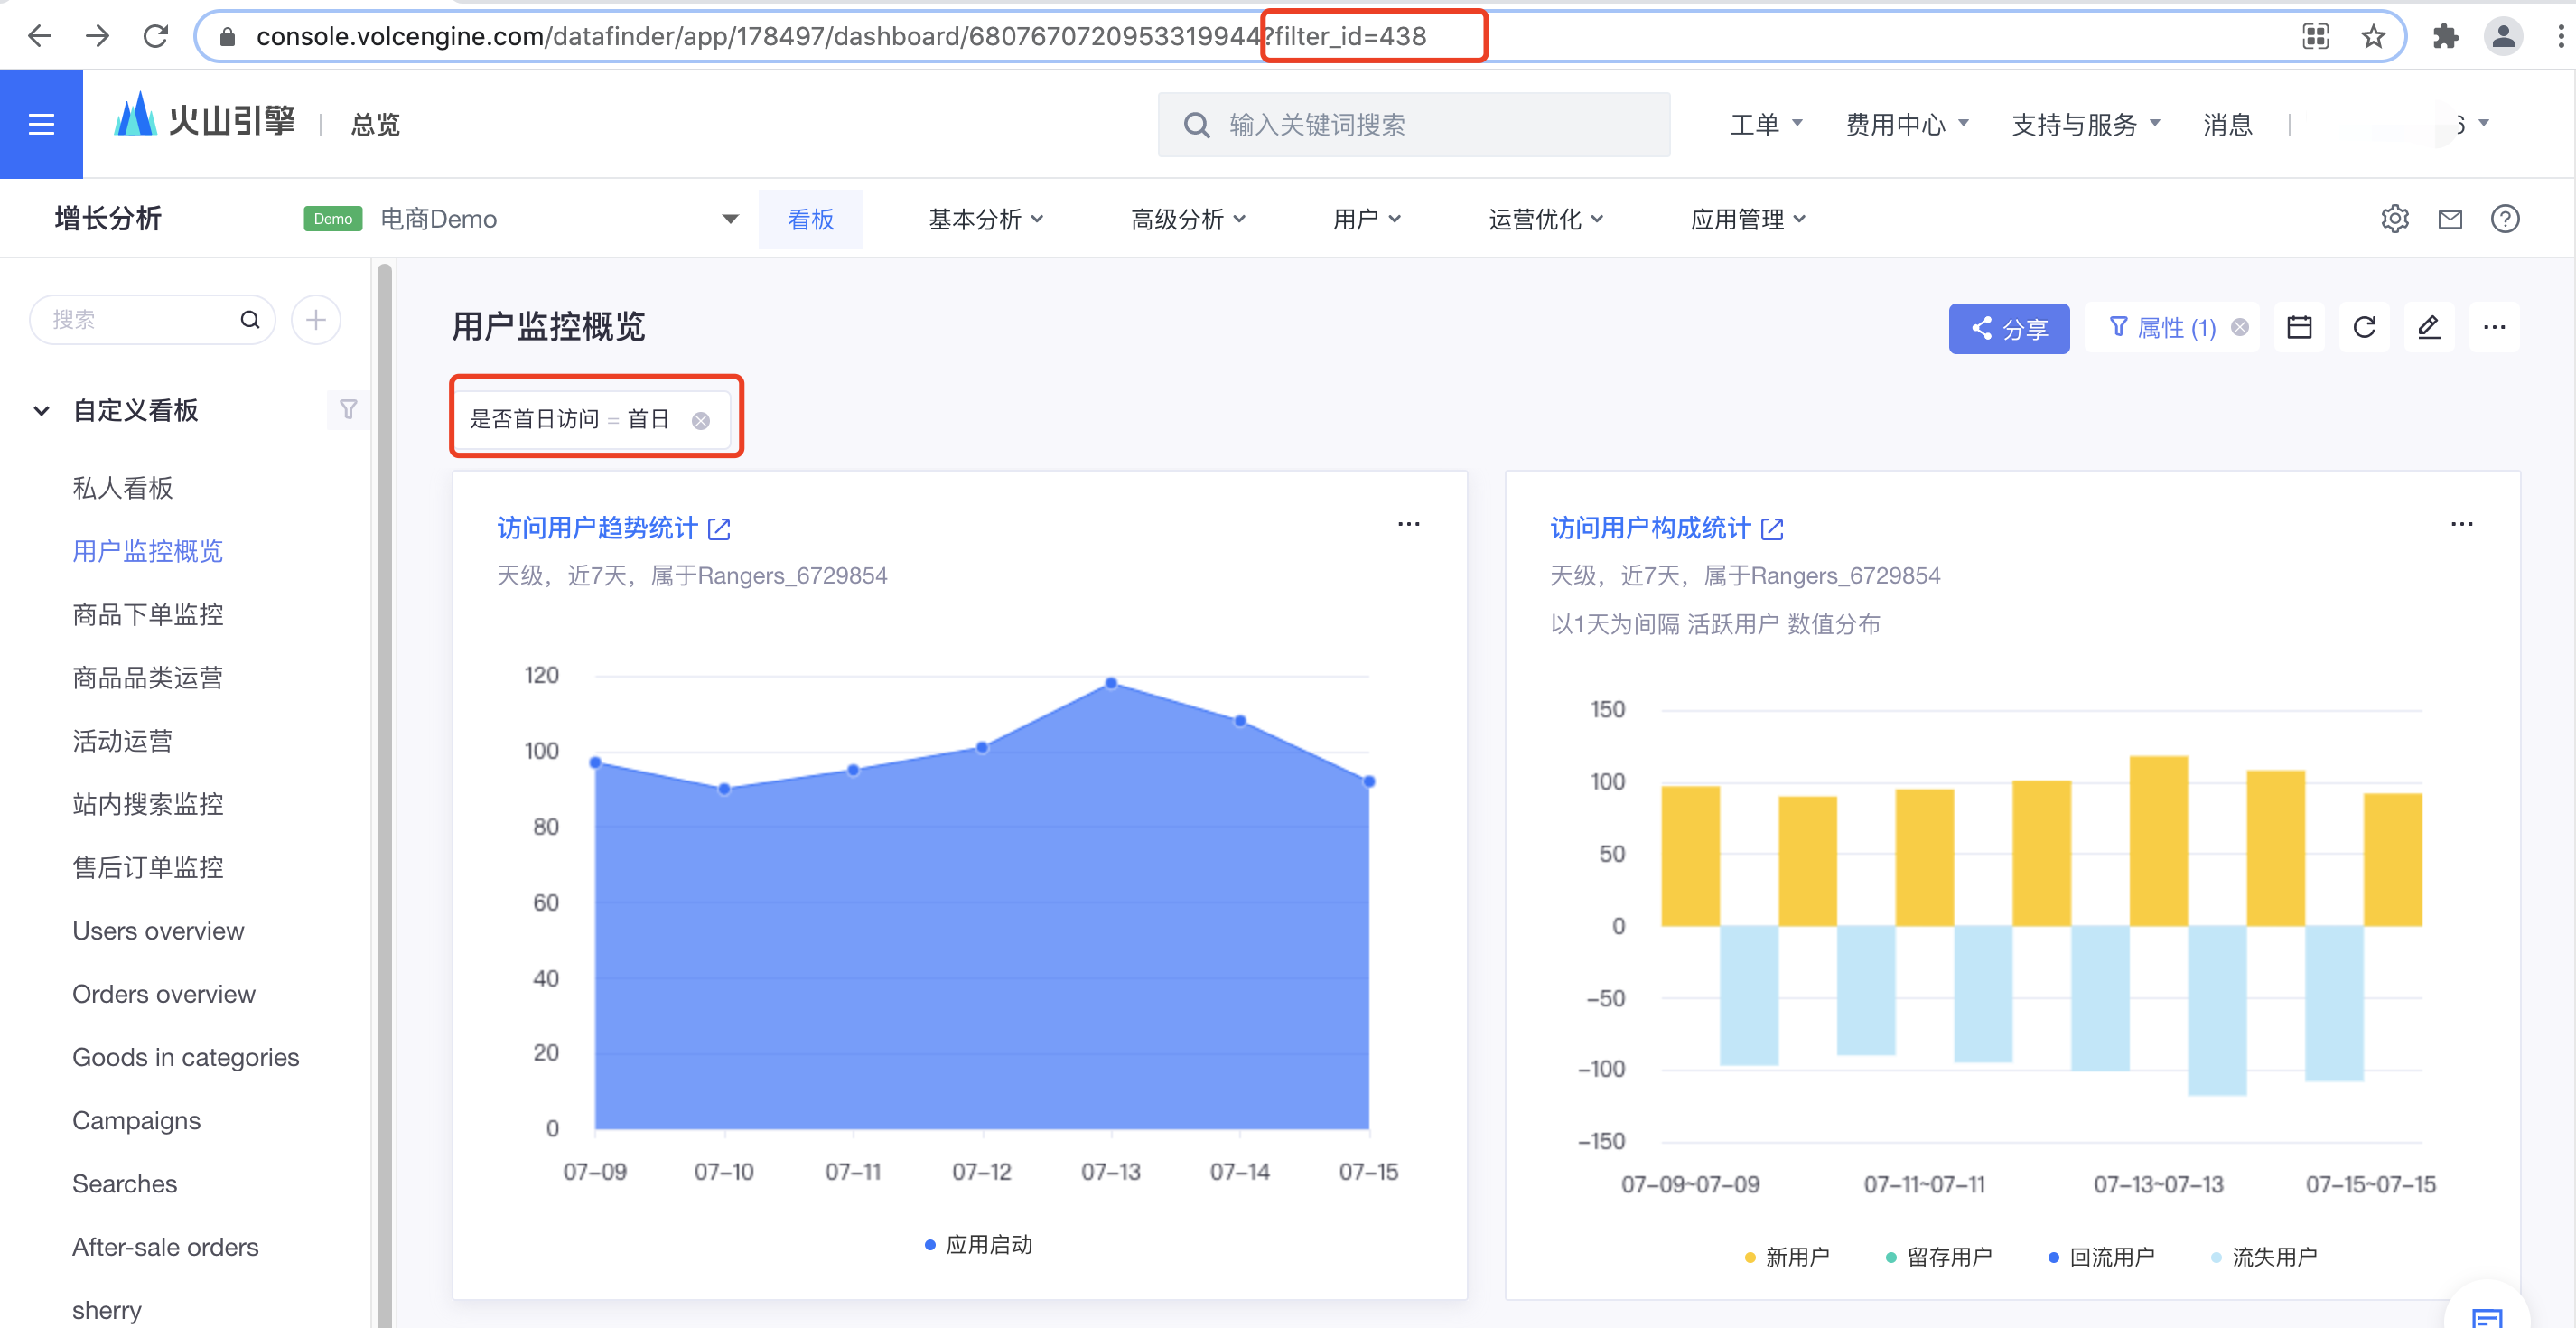Click the 消息 link
Screen dimensions: 2576x1328
pos(2227,124)
